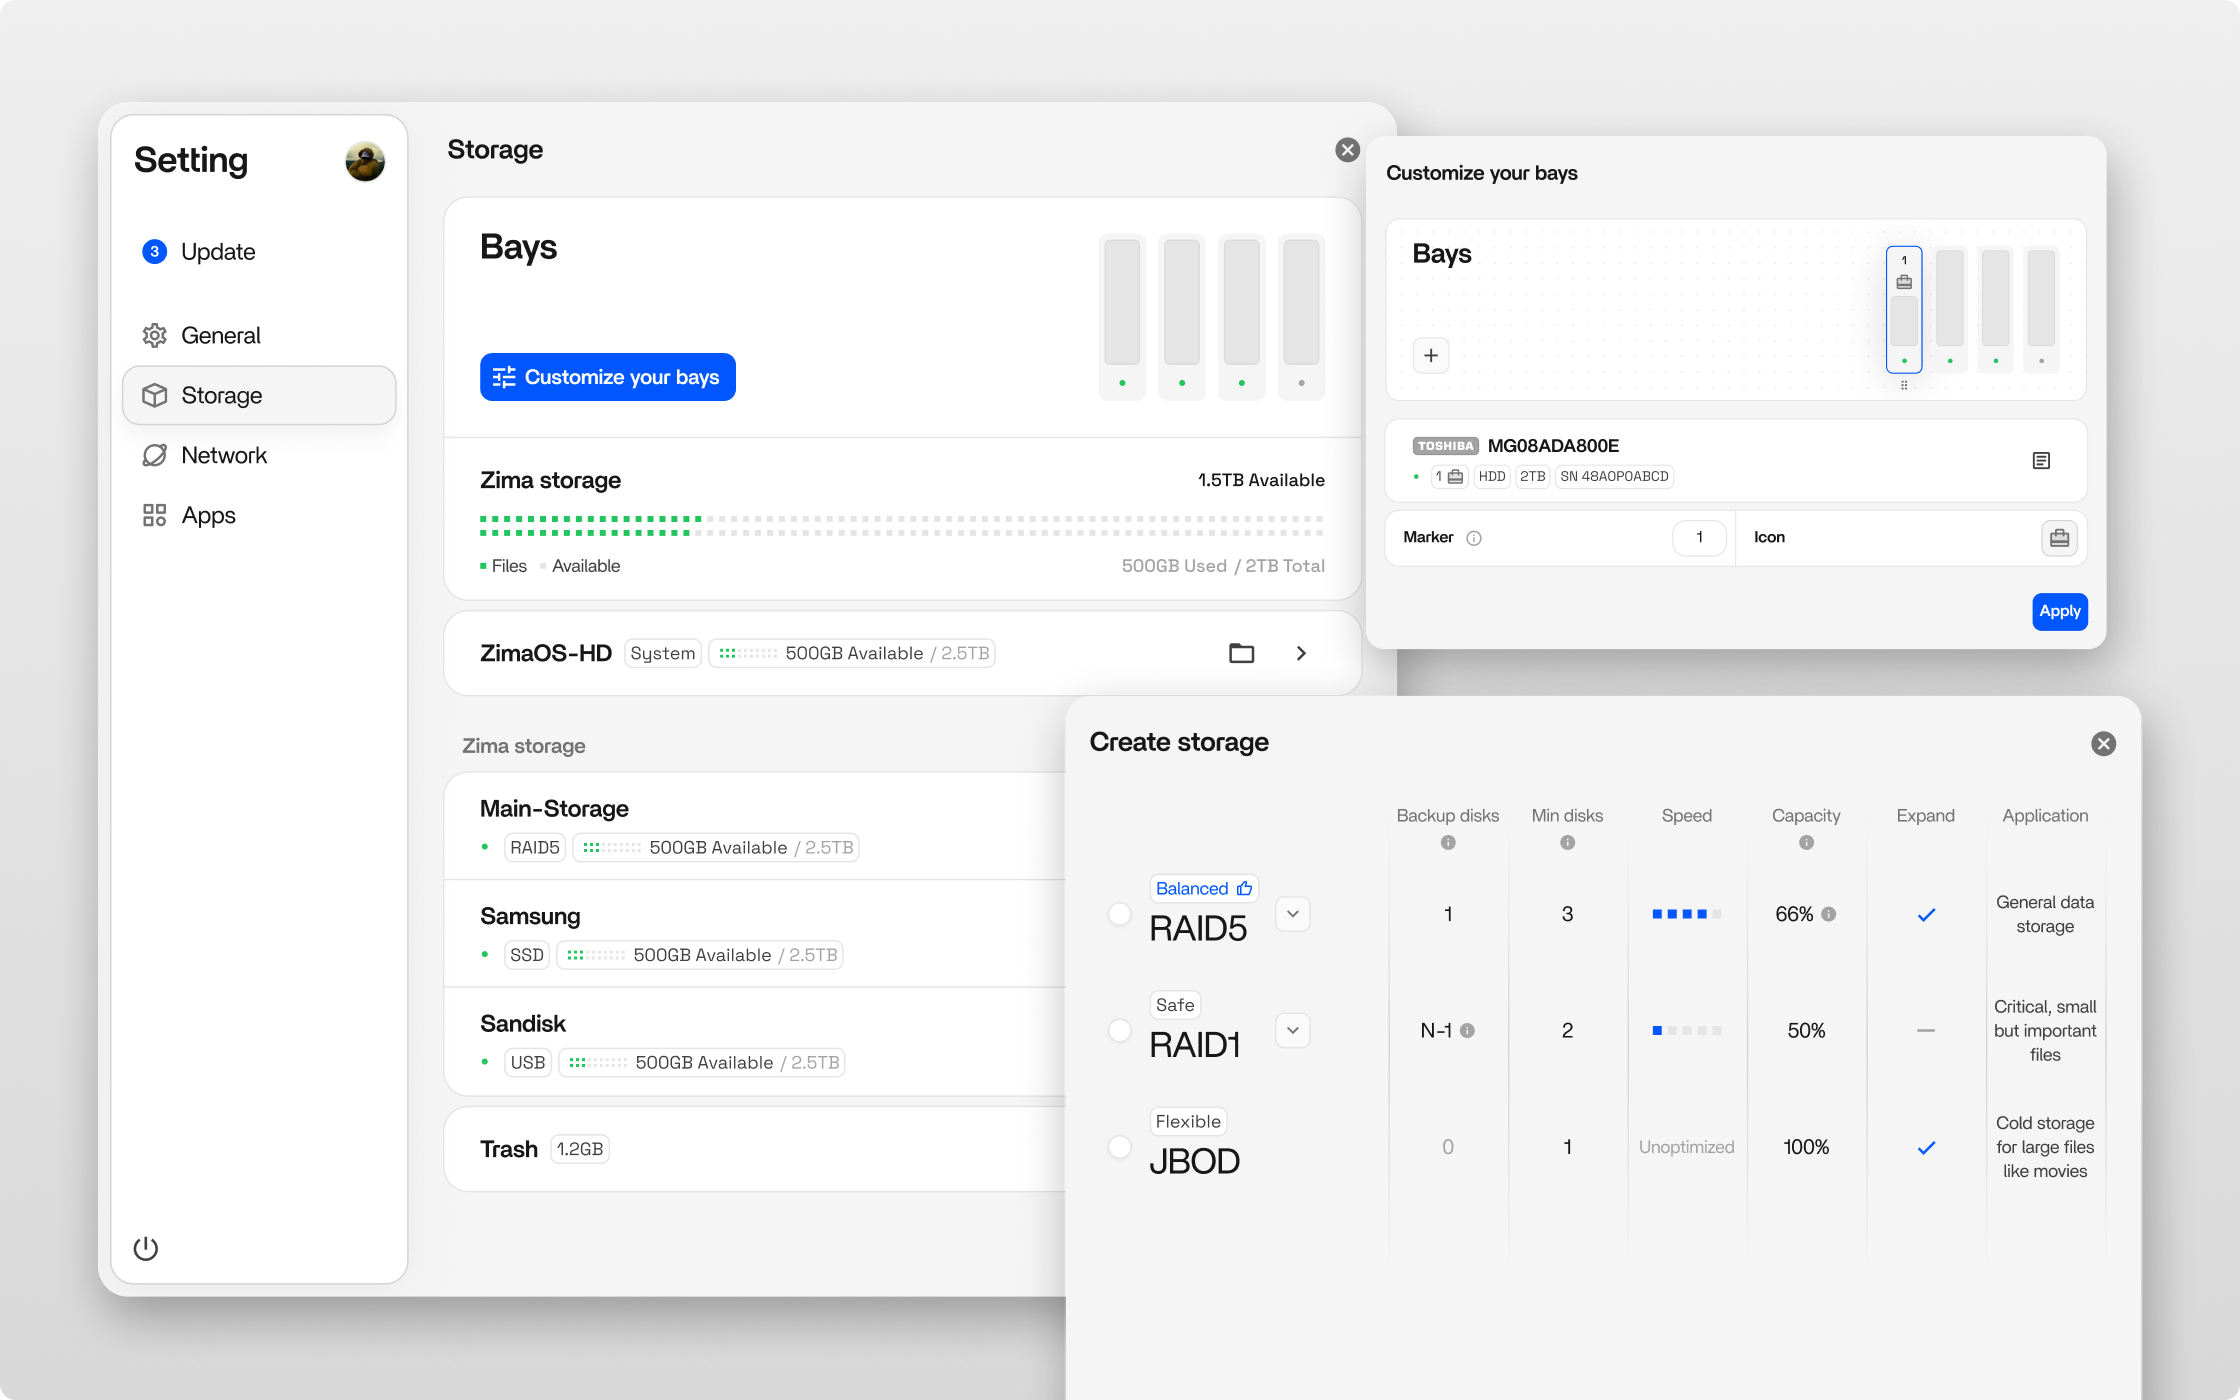
Task: Show info for the Marker field
Action: click(x=1474, y=538)
